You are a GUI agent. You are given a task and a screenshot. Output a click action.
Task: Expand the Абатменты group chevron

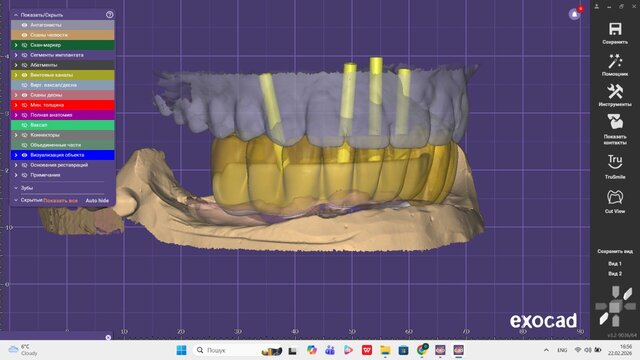[x=16, y=65]
